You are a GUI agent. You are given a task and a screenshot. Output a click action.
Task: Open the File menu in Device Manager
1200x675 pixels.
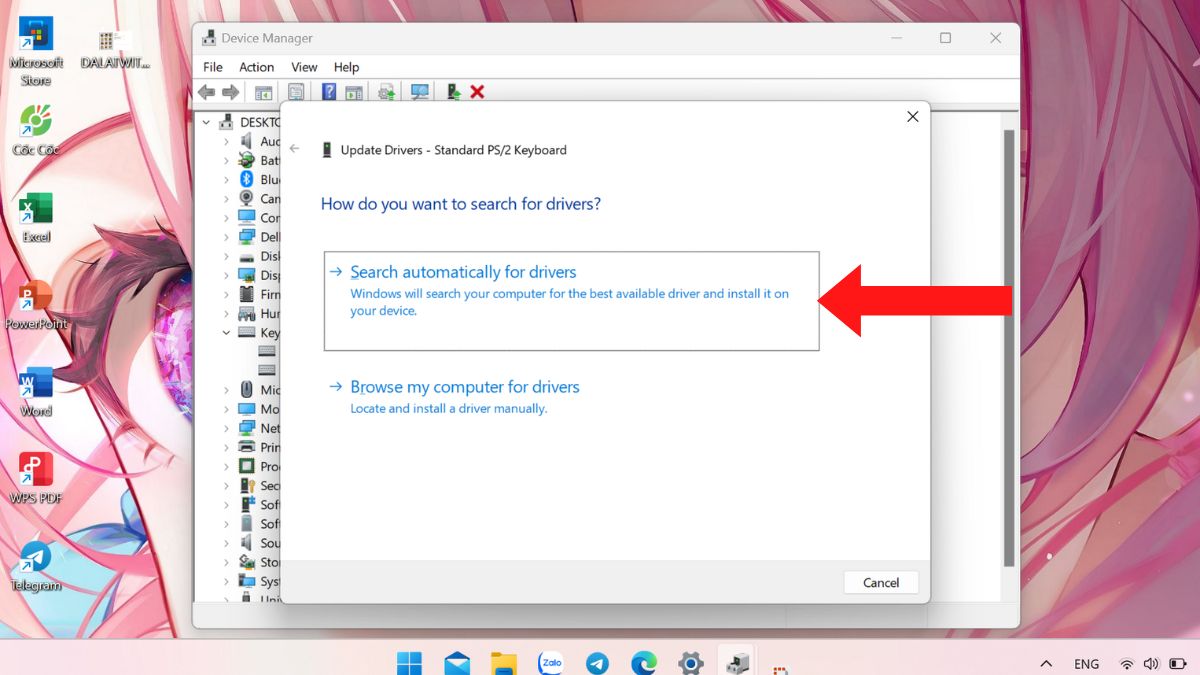[213, 67]
